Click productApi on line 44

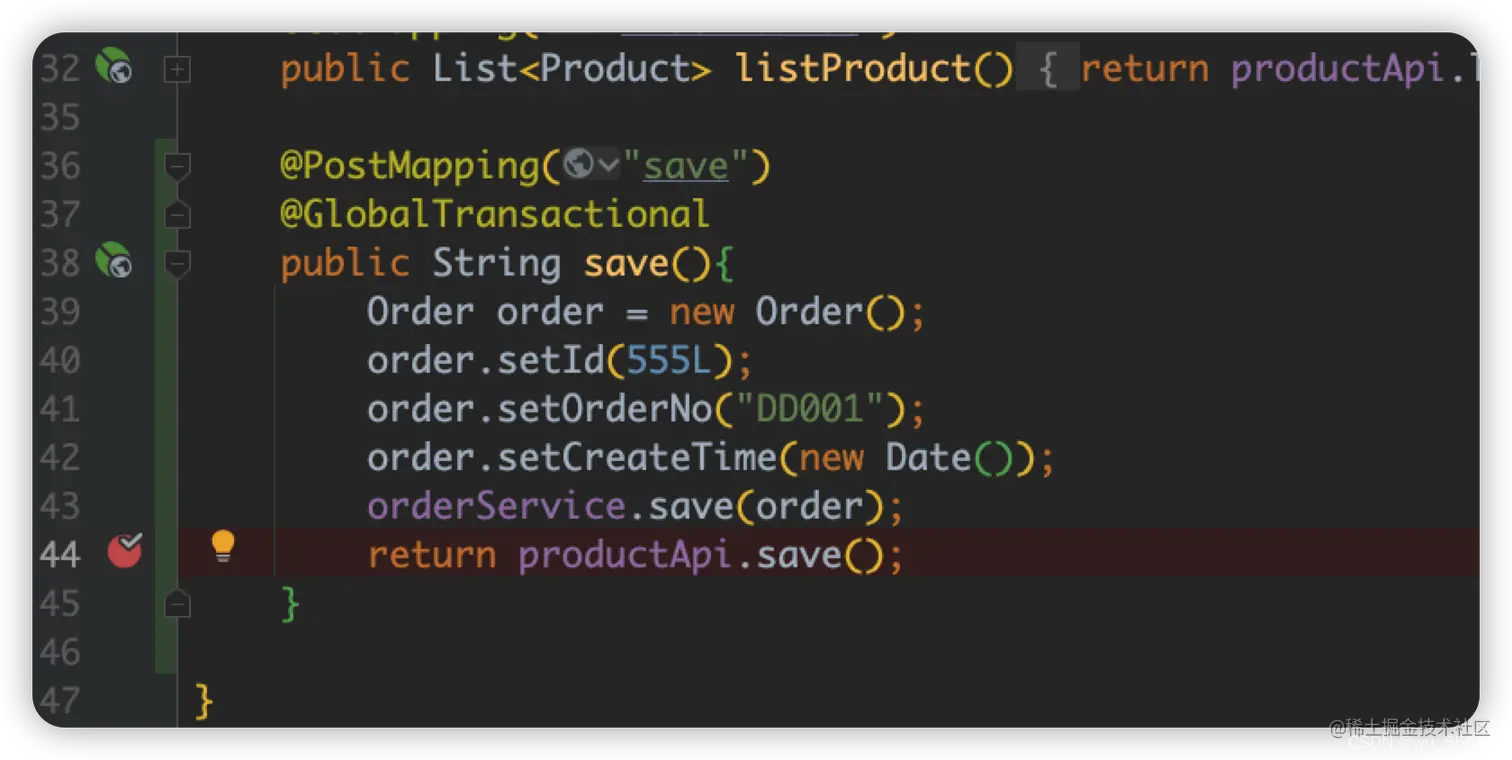coord(625,555)
